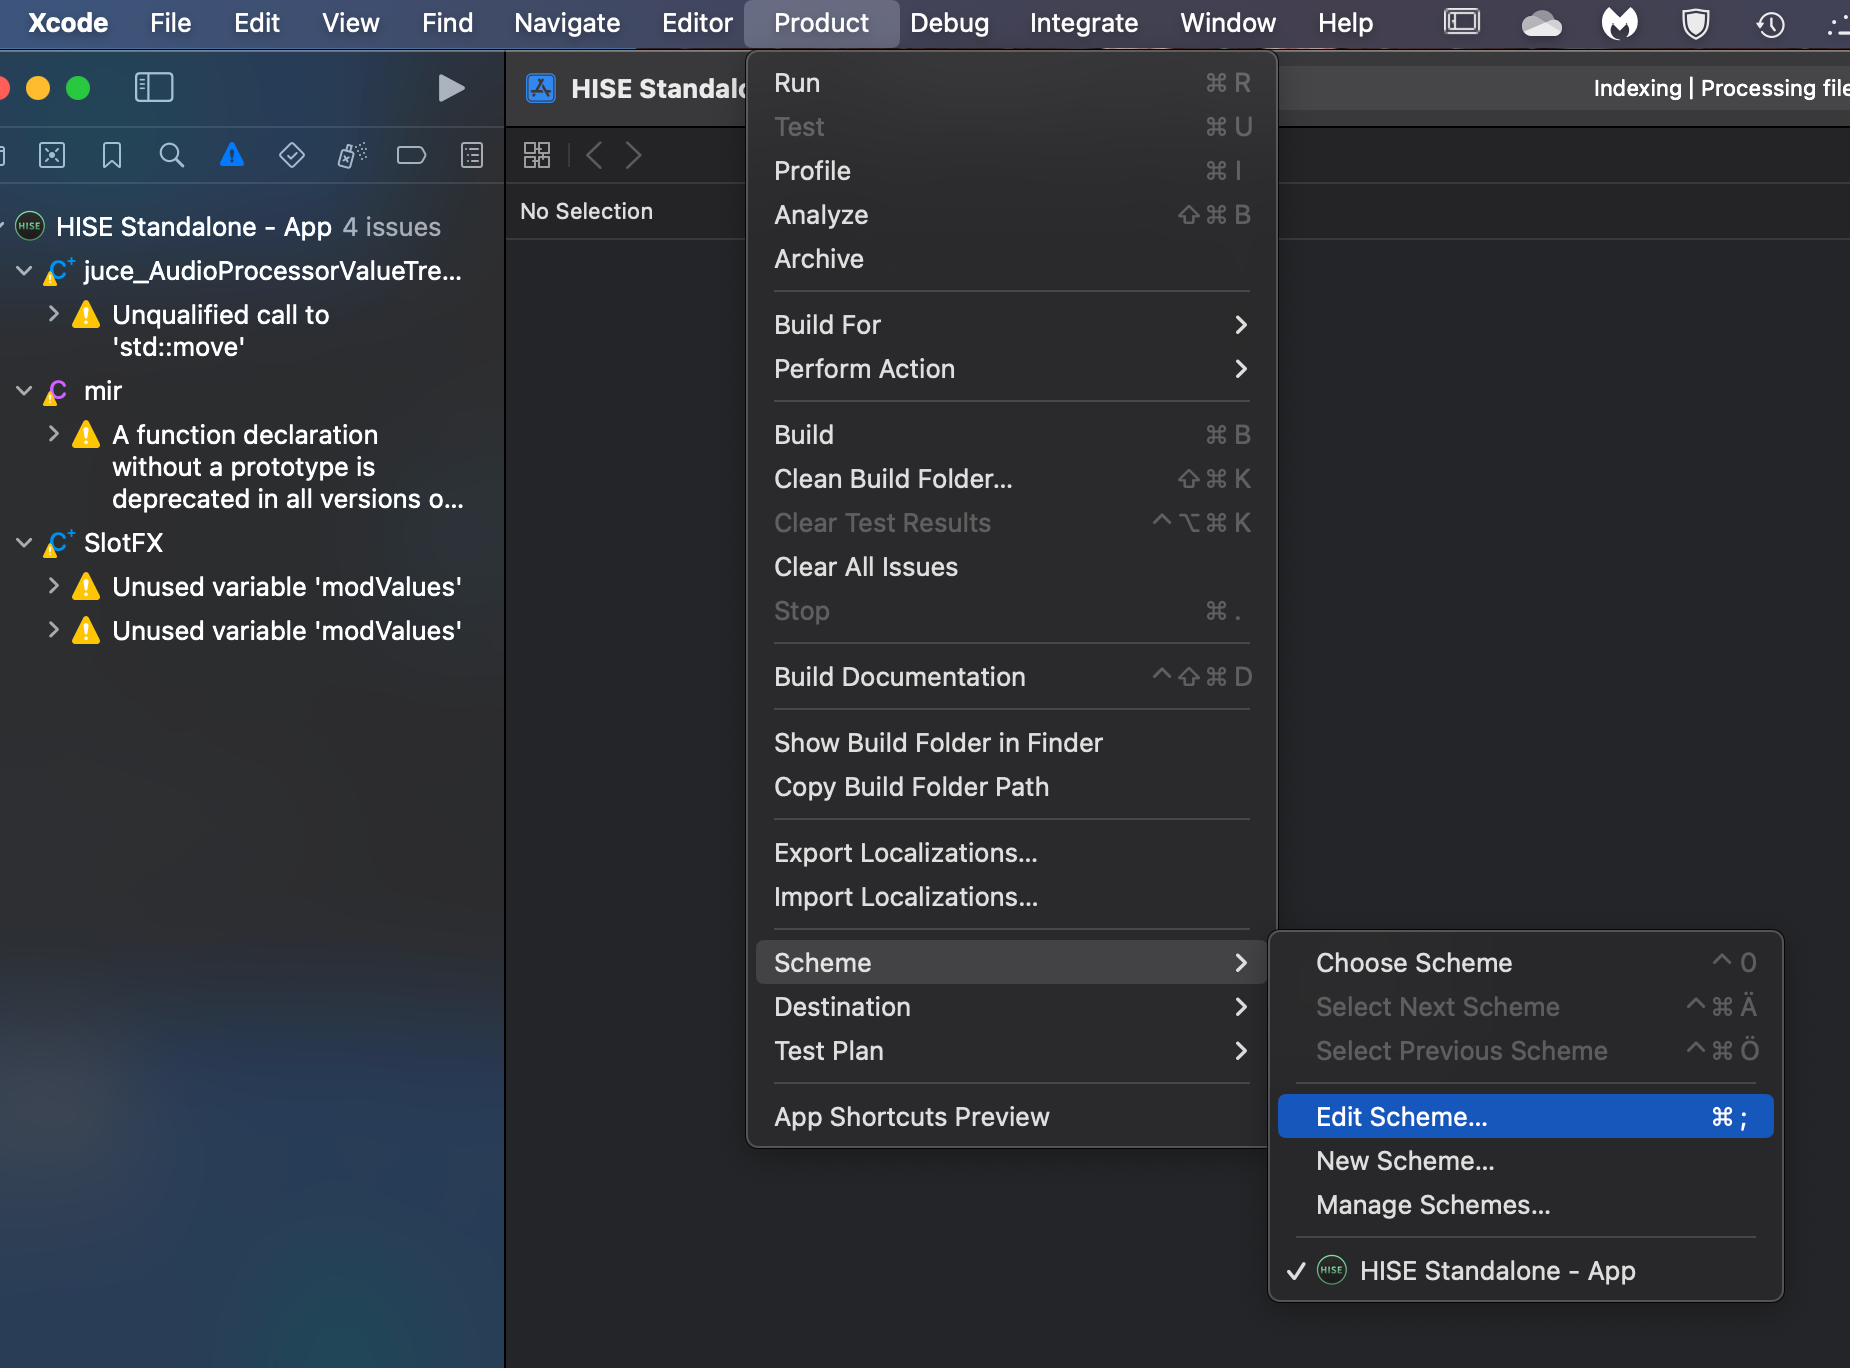
Task: Click the green zoom window button
Action: coord(78,88)
